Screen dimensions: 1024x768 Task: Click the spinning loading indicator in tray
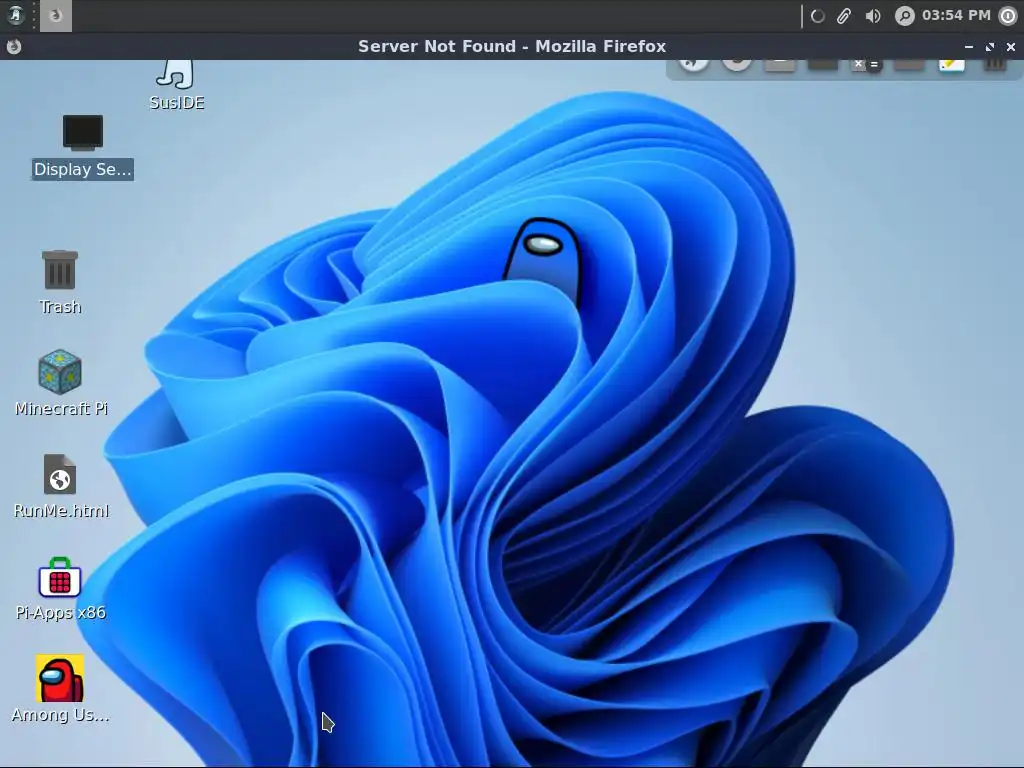[x=817, y=16]
